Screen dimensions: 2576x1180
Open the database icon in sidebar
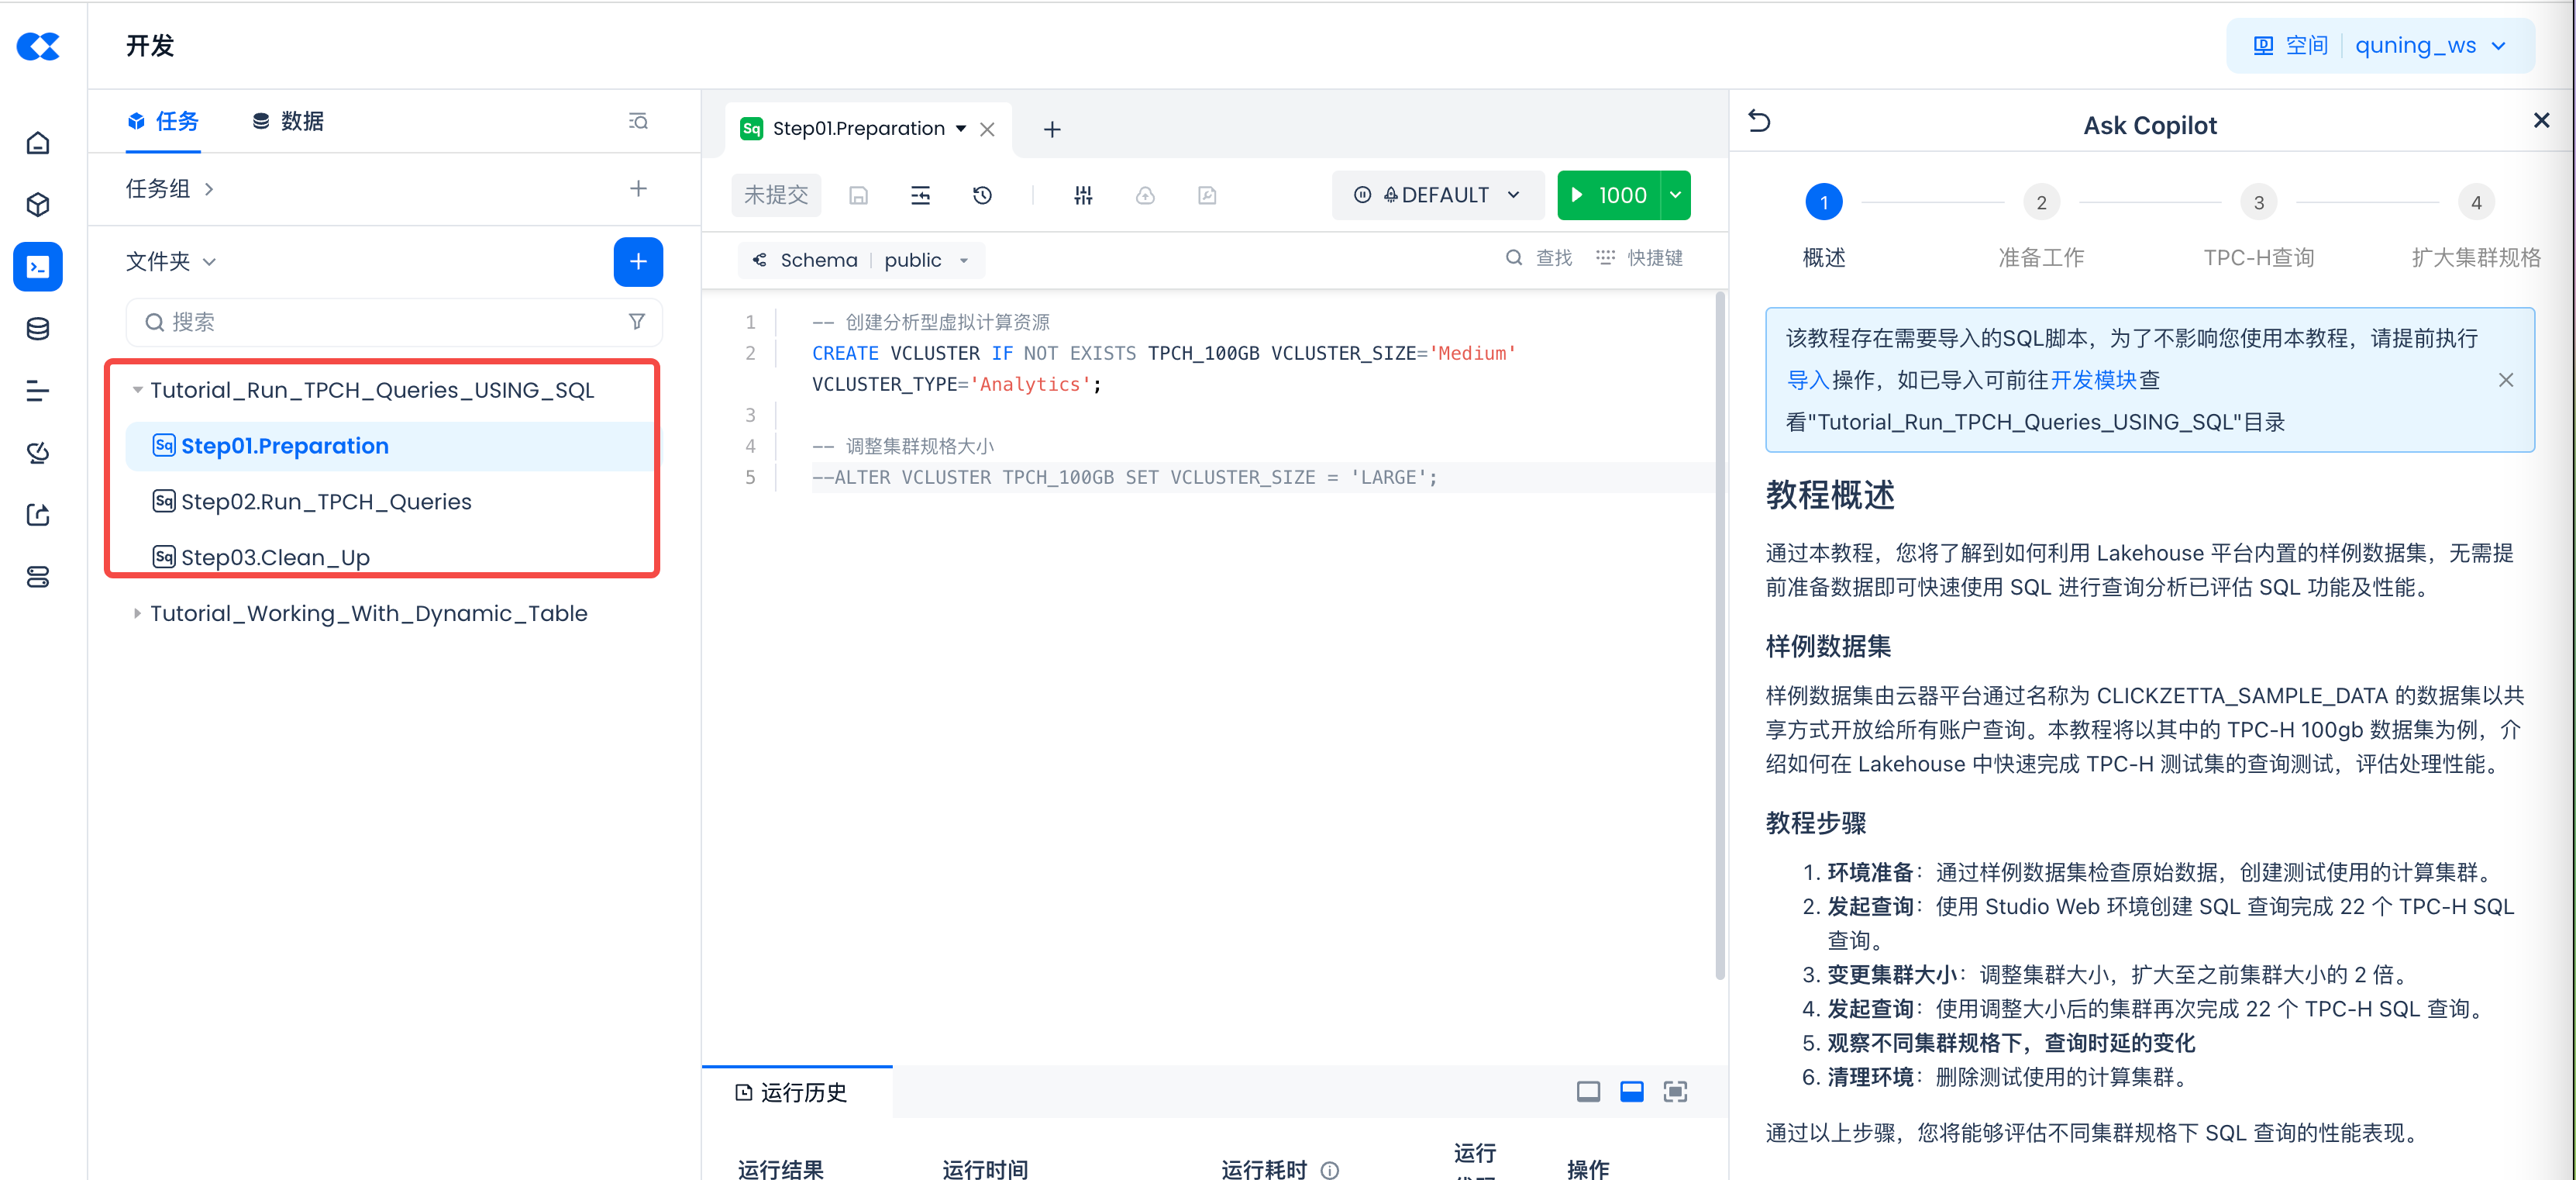click(x=38, y=329)
